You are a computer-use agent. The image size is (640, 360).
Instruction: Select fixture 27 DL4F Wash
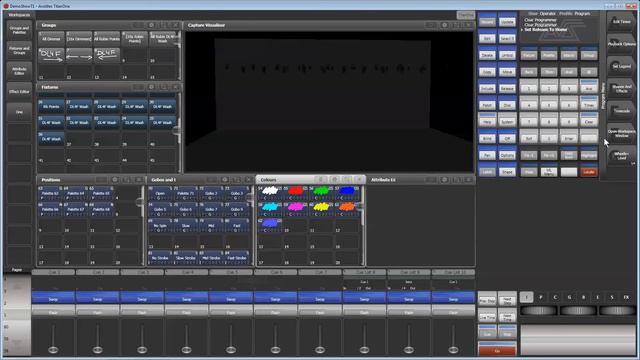[x=79, y=106]
